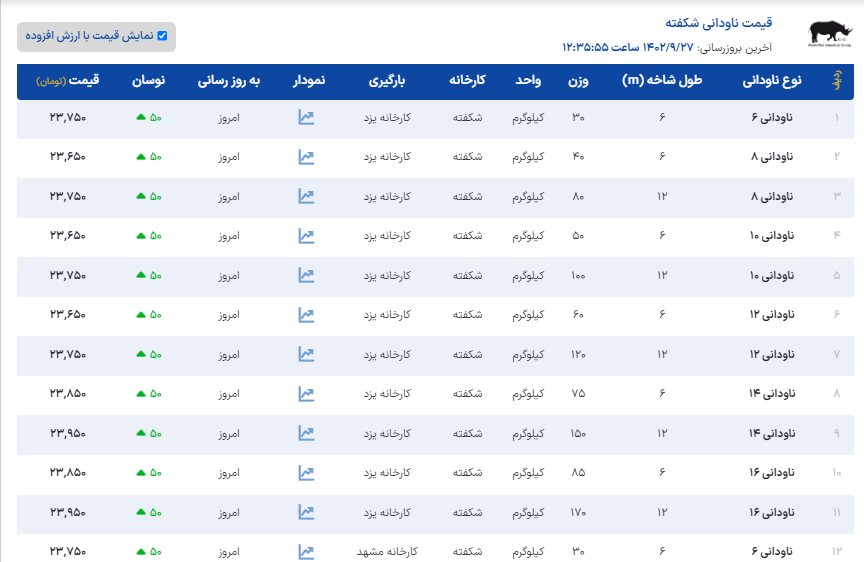Click price 23,950 in row 9
This screenshot has height=562, width=864.
click(x=68, y=434)
